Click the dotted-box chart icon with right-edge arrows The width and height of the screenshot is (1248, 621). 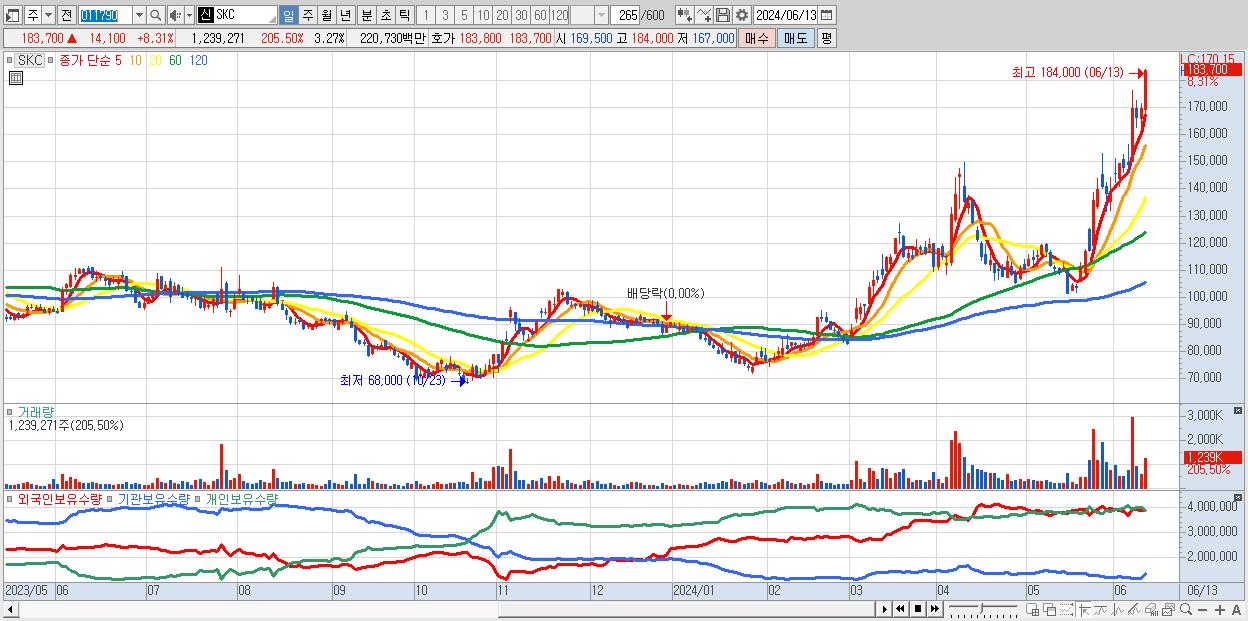pyautogui.click(x=1066, y=609)
